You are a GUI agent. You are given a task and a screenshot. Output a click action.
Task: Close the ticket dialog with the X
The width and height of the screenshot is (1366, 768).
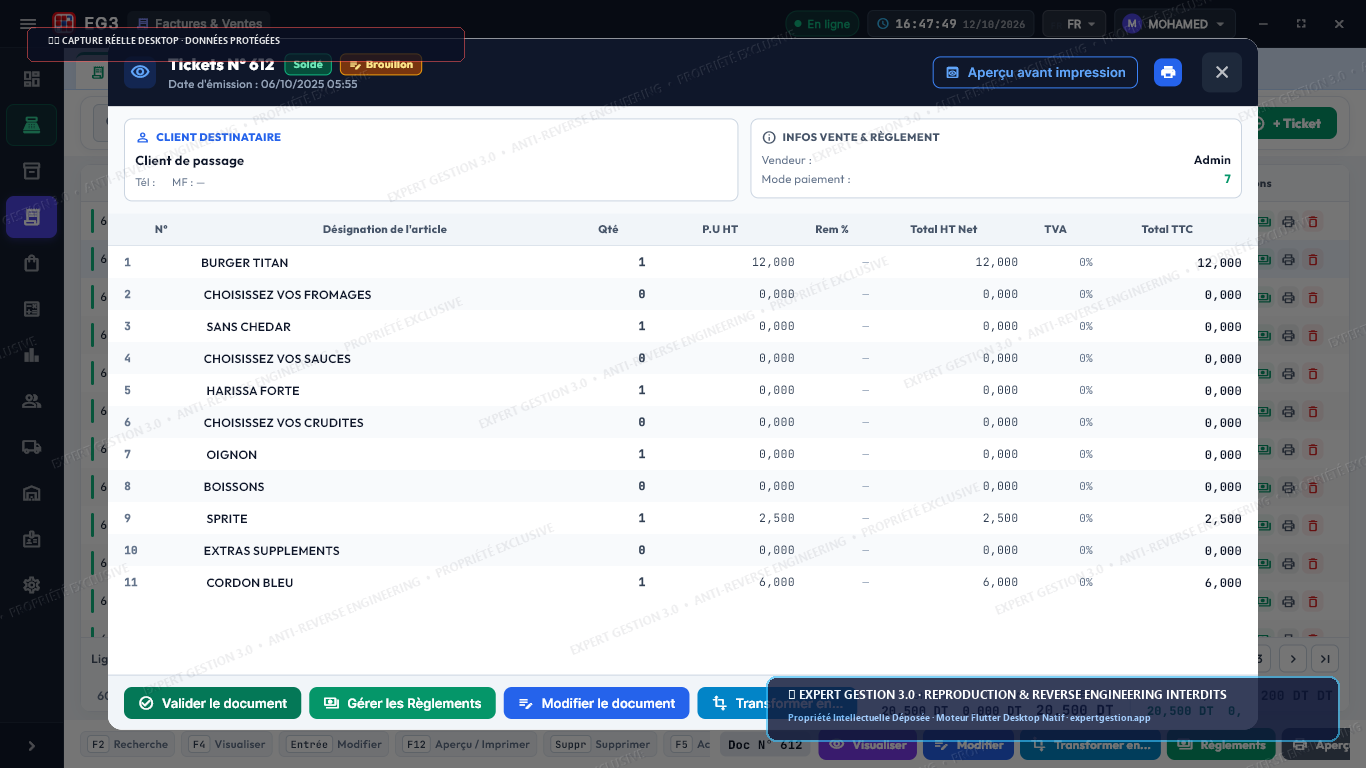click(x=1222, y=72)
